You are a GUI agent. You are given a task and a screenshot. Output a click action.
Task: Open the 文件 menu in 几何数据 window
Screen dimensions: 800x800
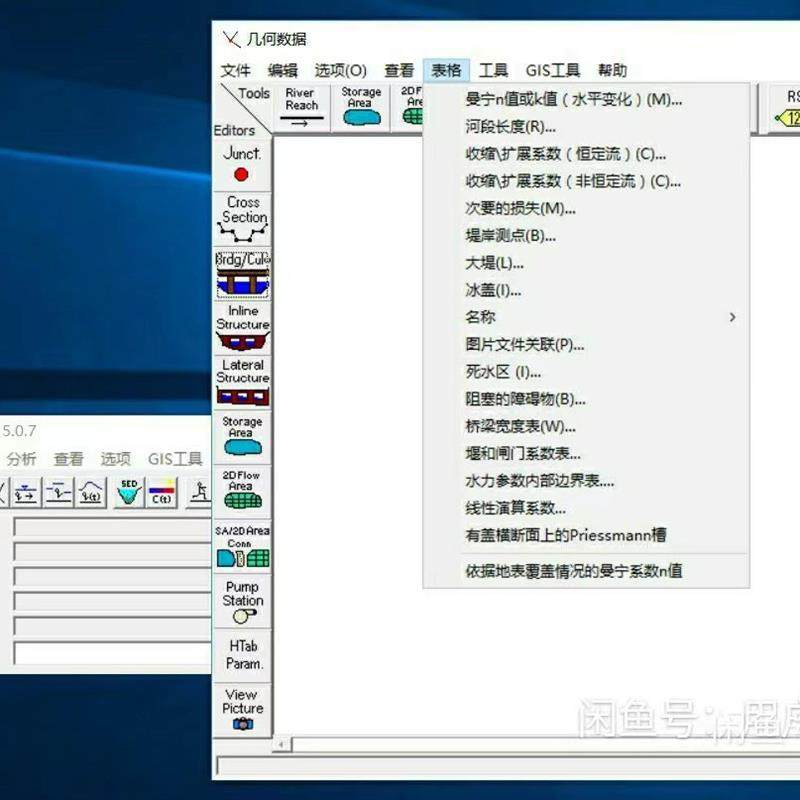pos(235,70)
